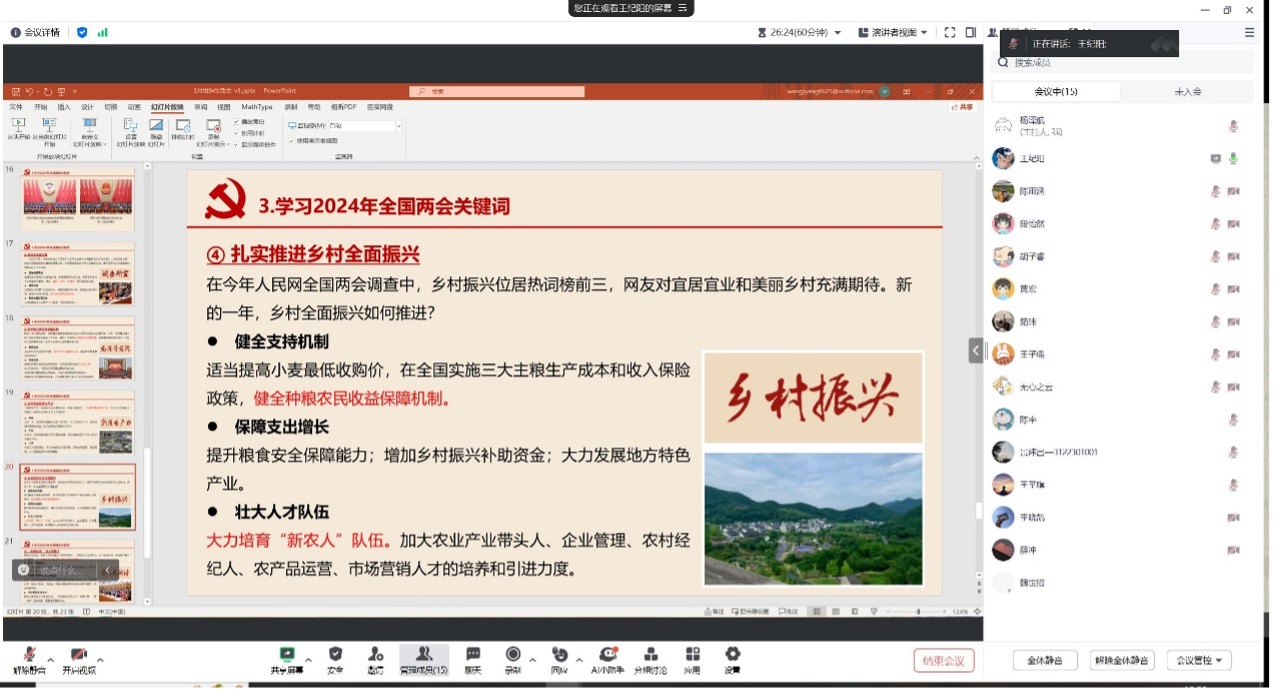Screen dimensions: 1274x690
Task: Select the 会议中(15) tab
Action: point(1055,92)
